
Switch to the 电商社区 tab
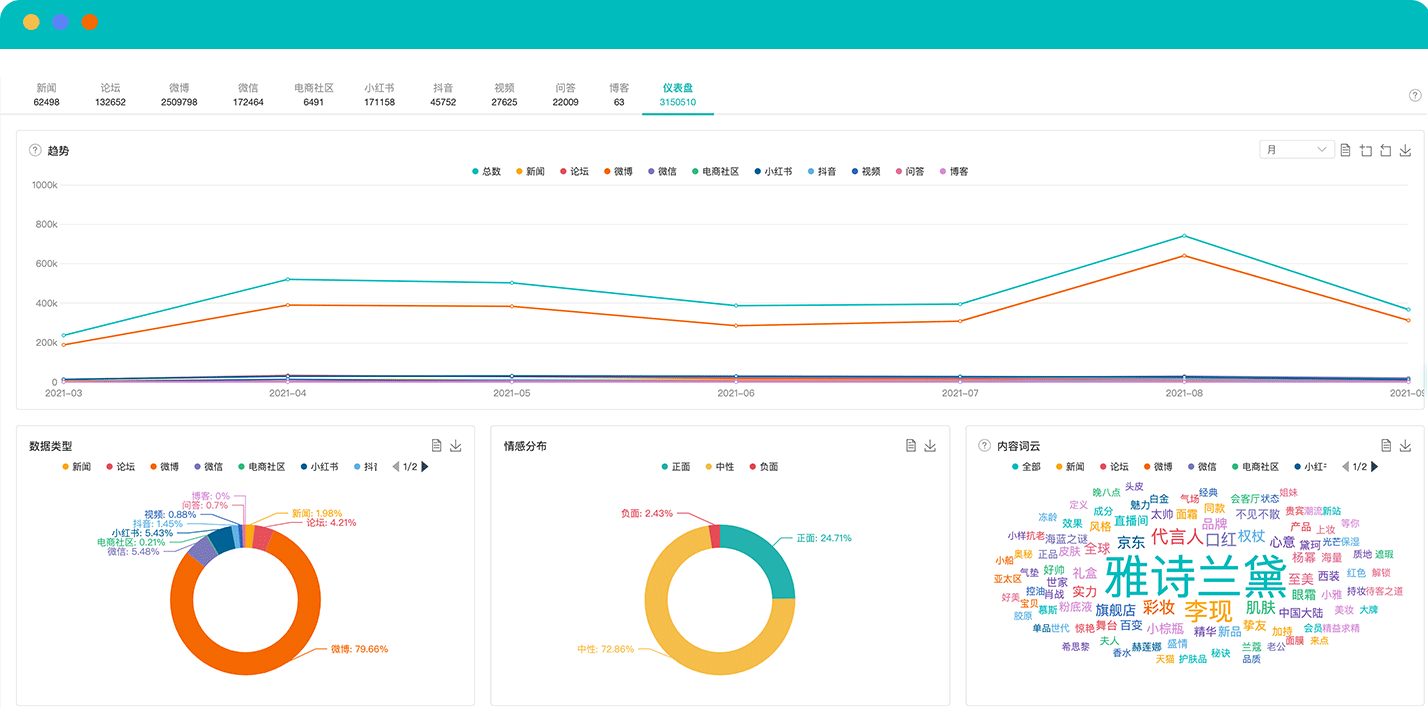tap(314, 95)
